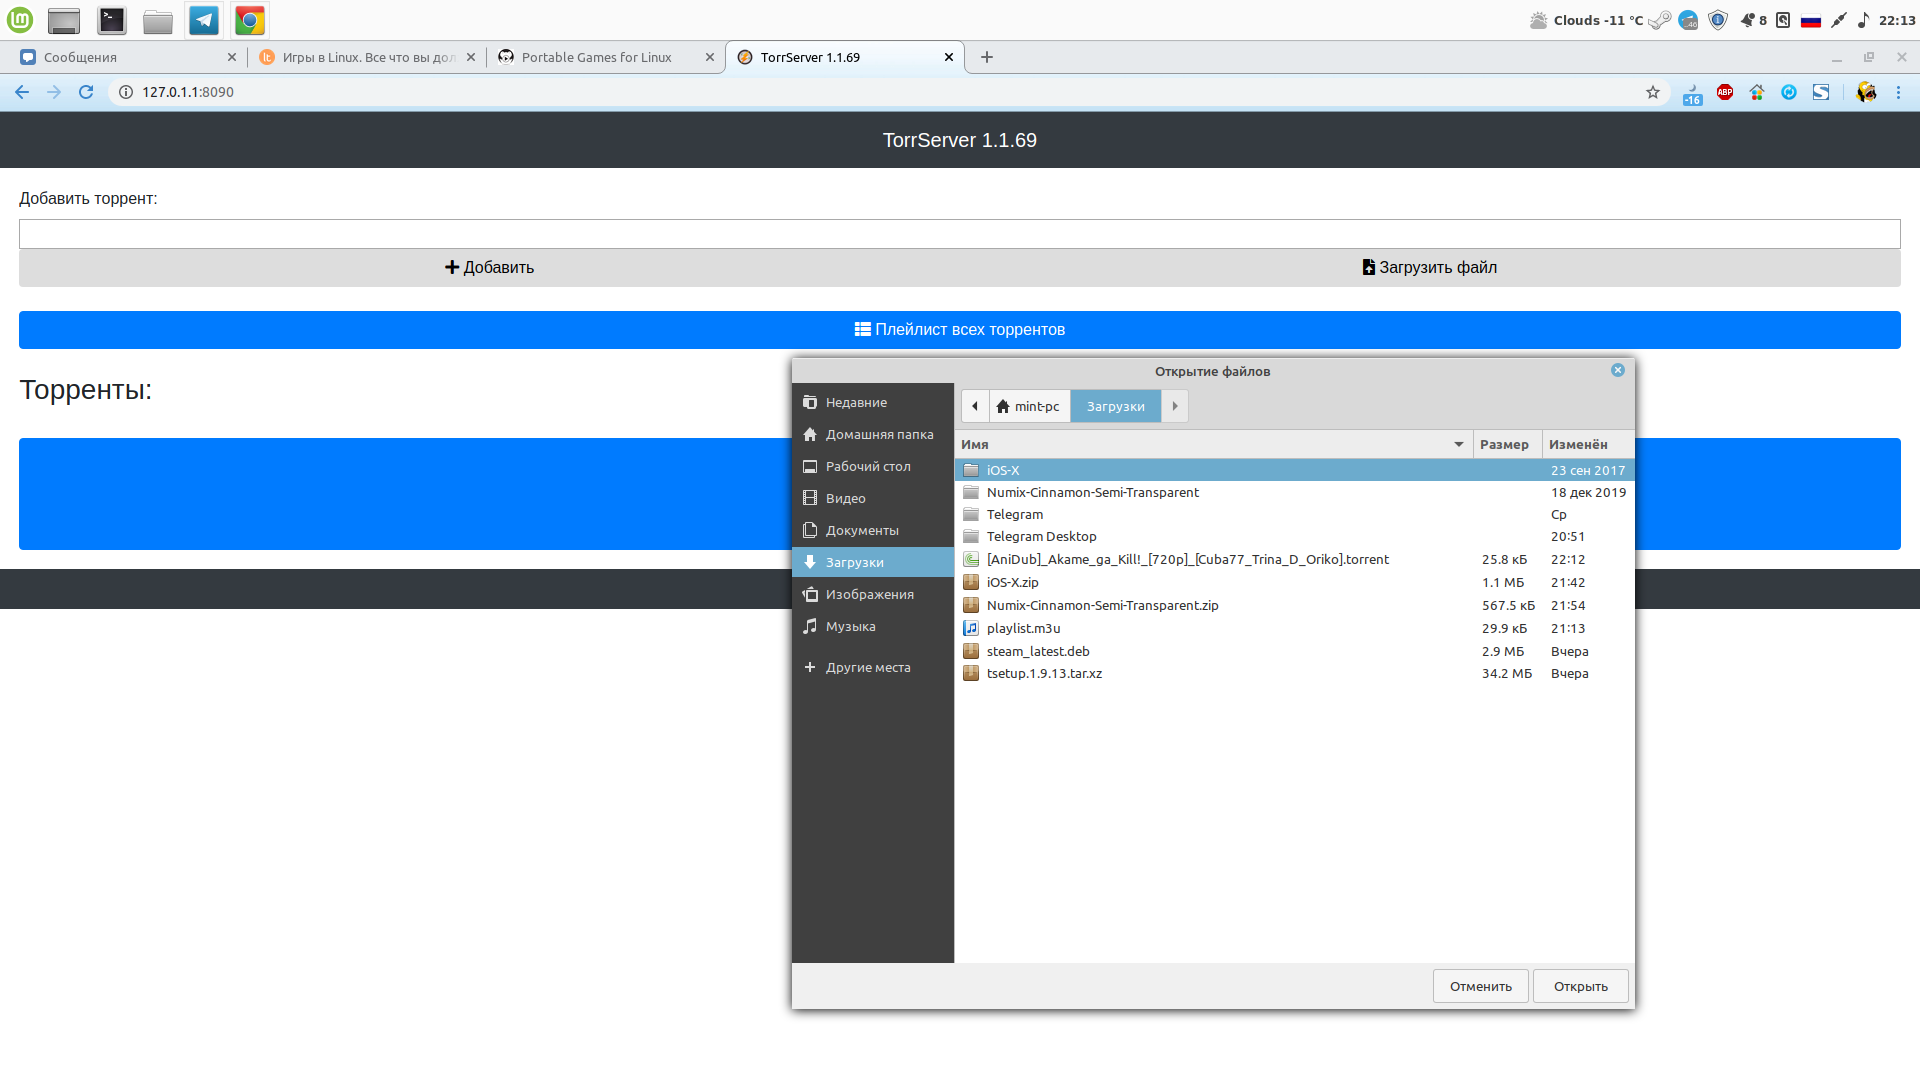Close the Открытие файлов dialog
Viewport: 1920px width, 1080px height.
[1618, 370]
